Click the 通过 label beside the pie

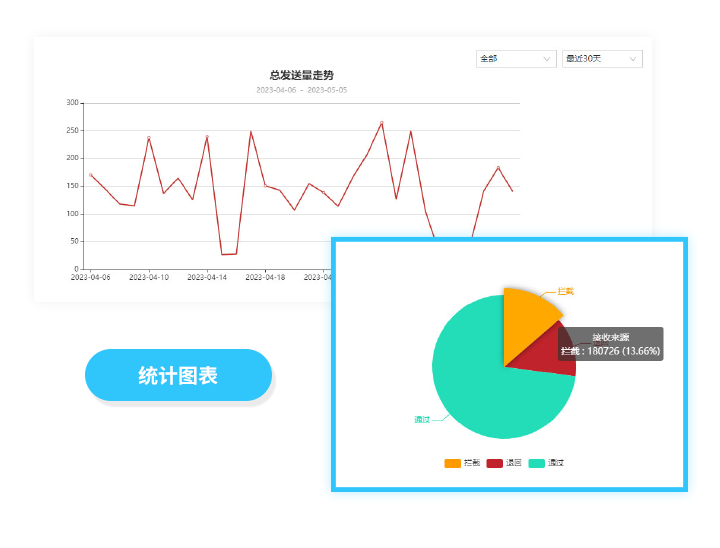[422, 419]
